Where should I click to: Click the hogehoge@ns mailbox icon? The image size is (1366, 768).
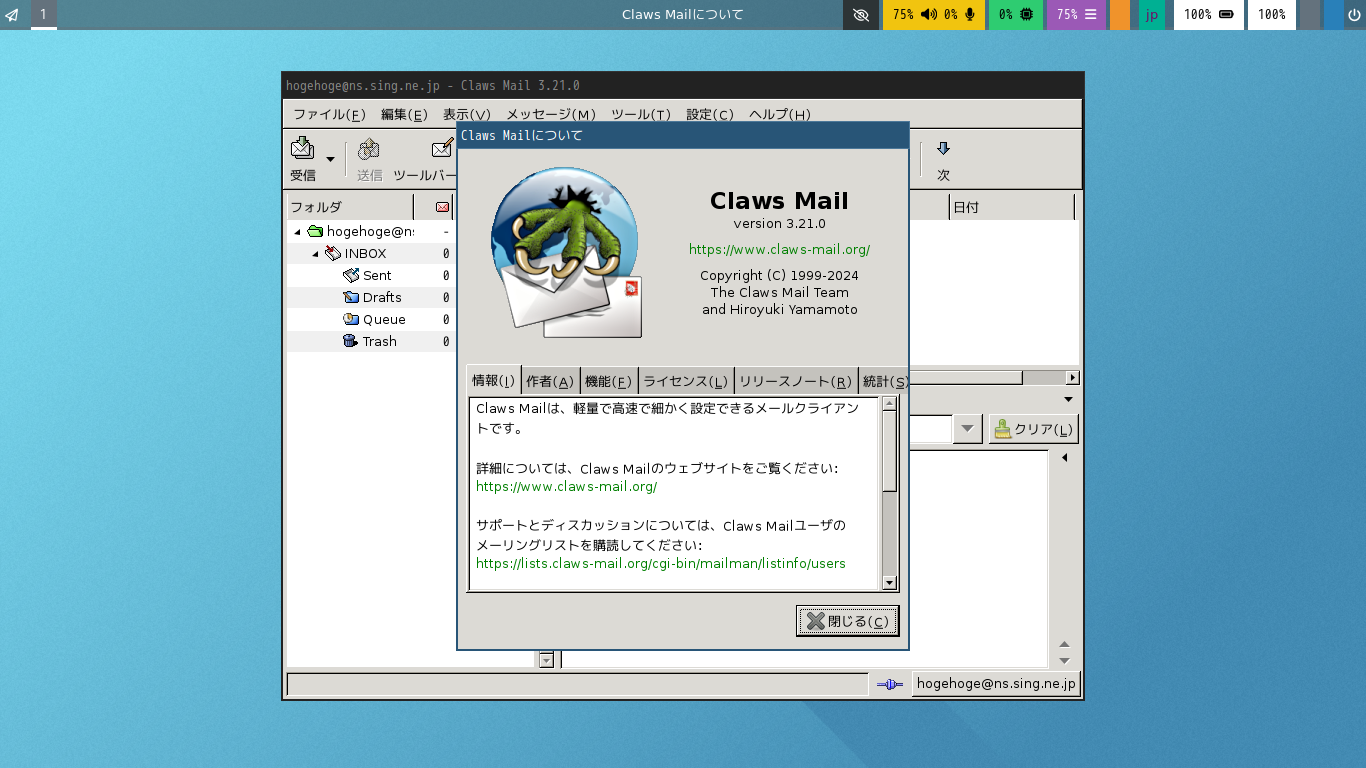(x=315, y=232)
